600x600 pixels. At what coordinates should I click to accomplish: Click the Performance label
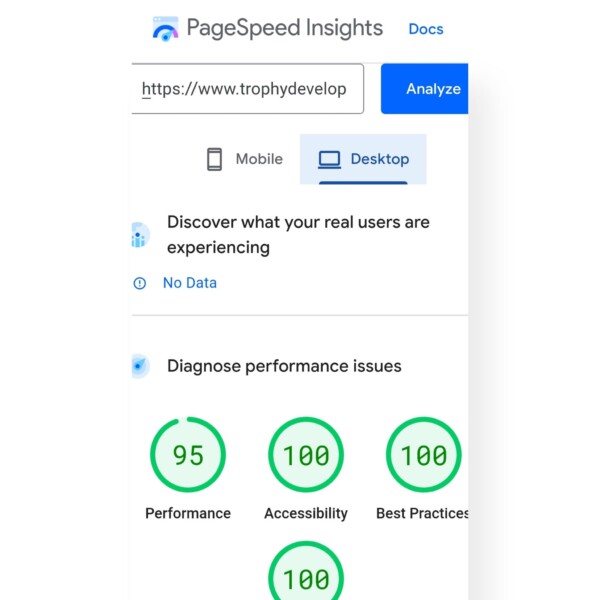188,513
